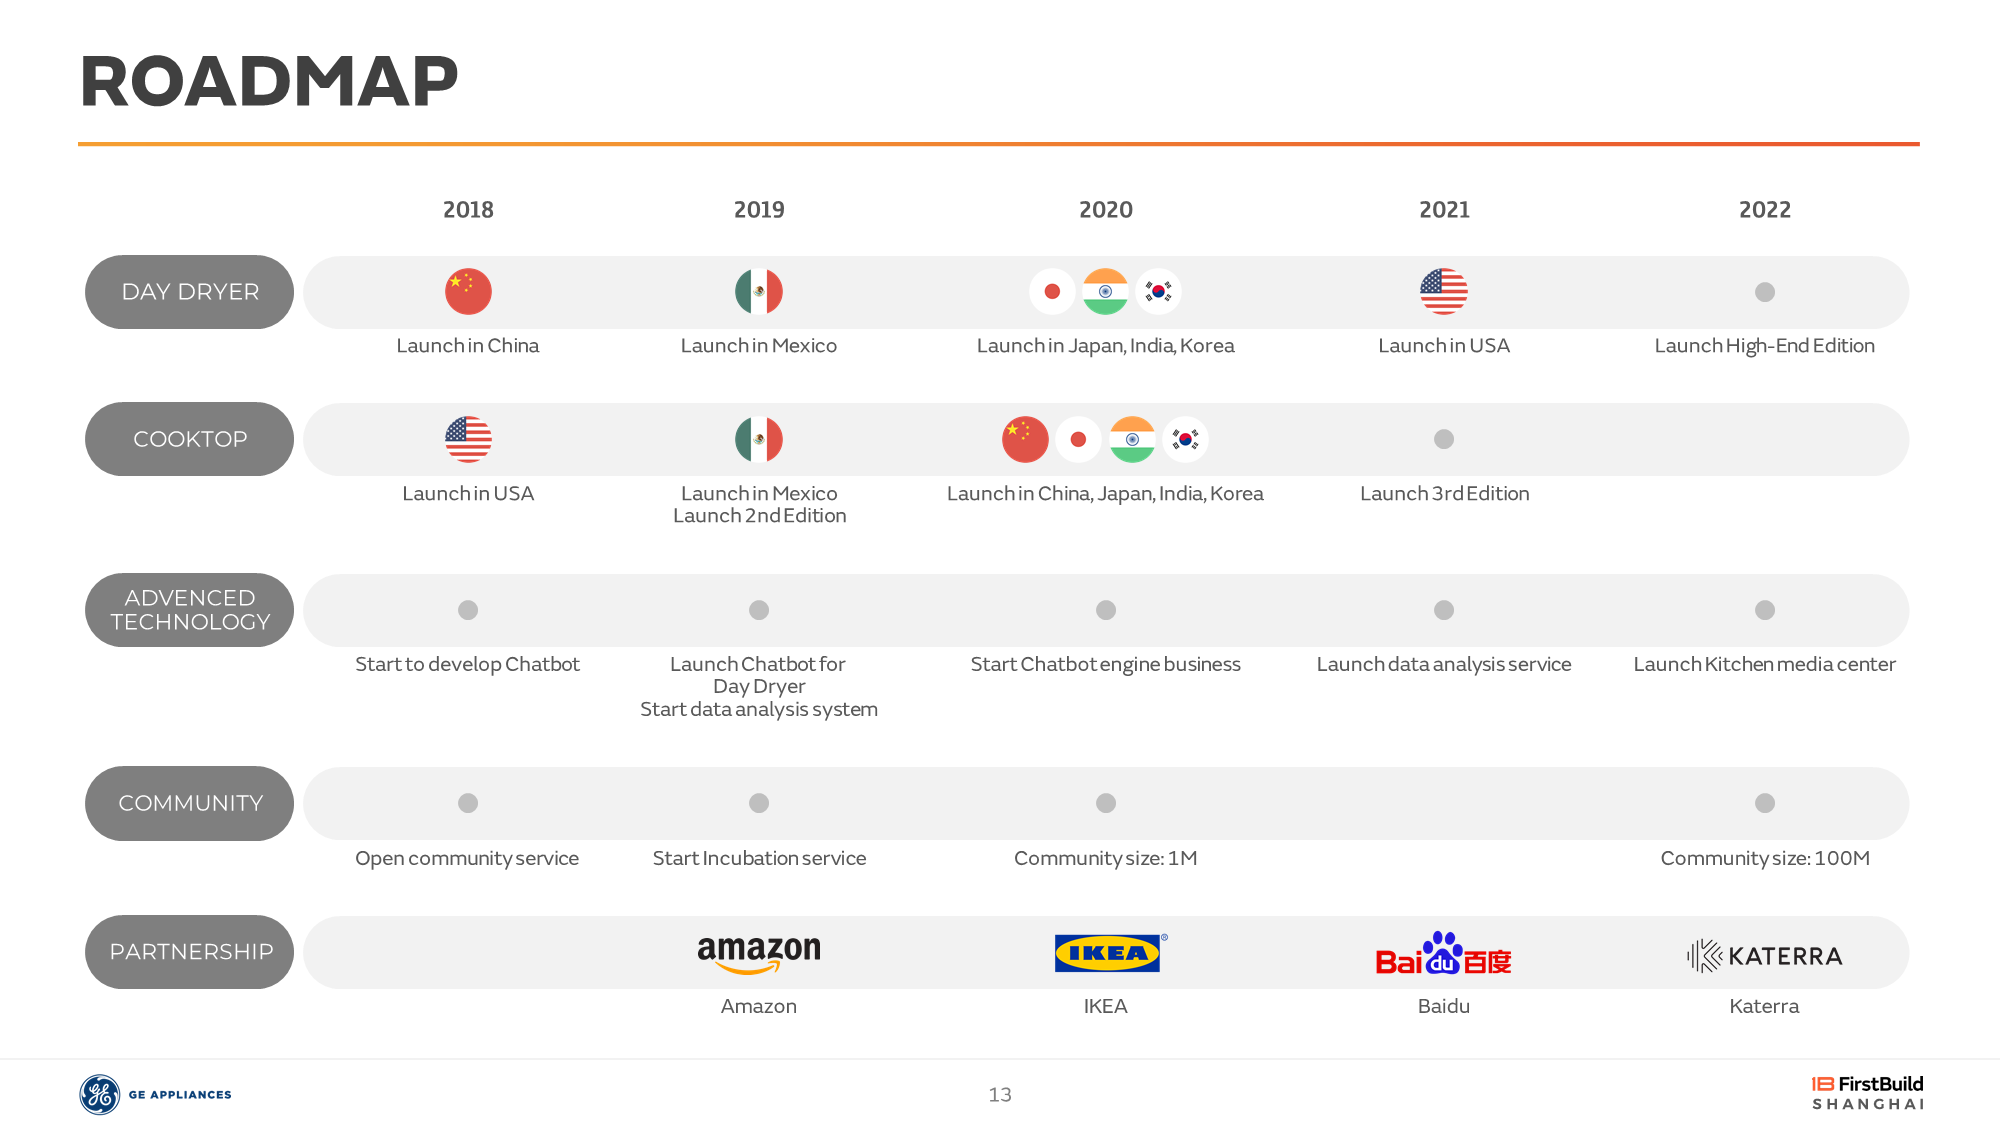2000x1125 pixels.
Task: Click the GE Appliances logo in footer
Action: tap(155, 1094)
